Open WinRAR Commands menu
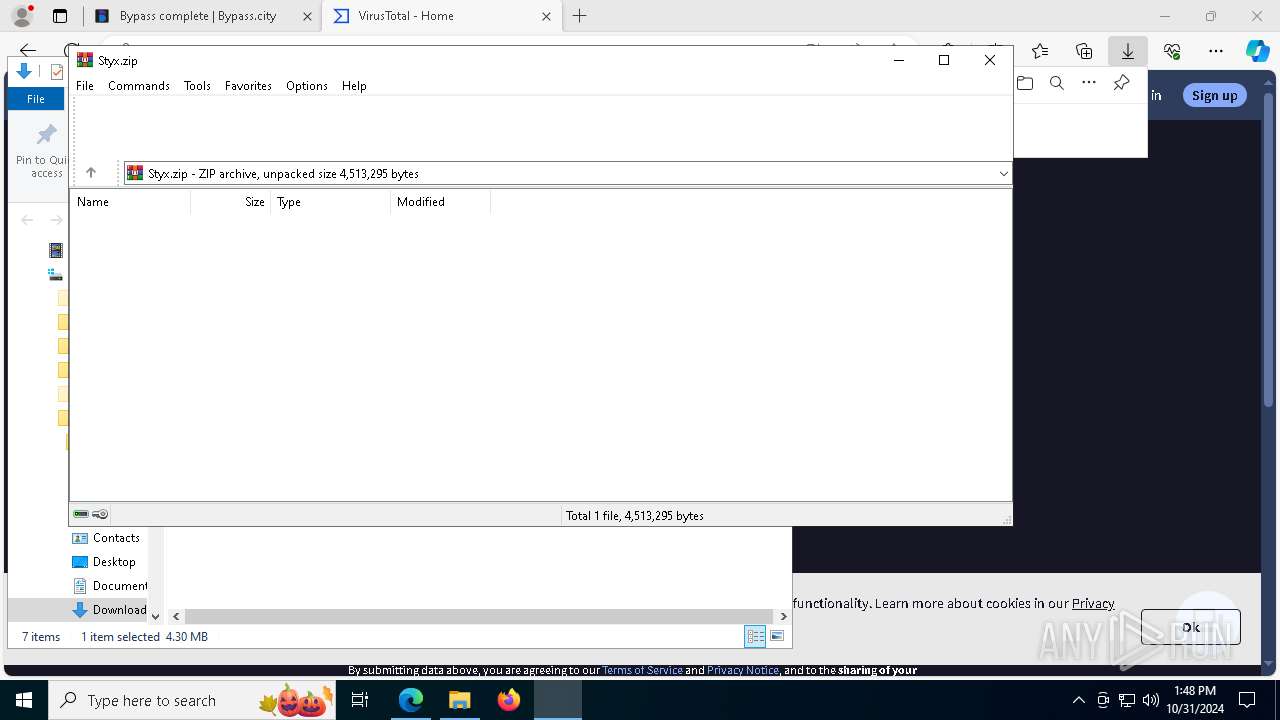1280x720 pixels. [x=139, y=86]
